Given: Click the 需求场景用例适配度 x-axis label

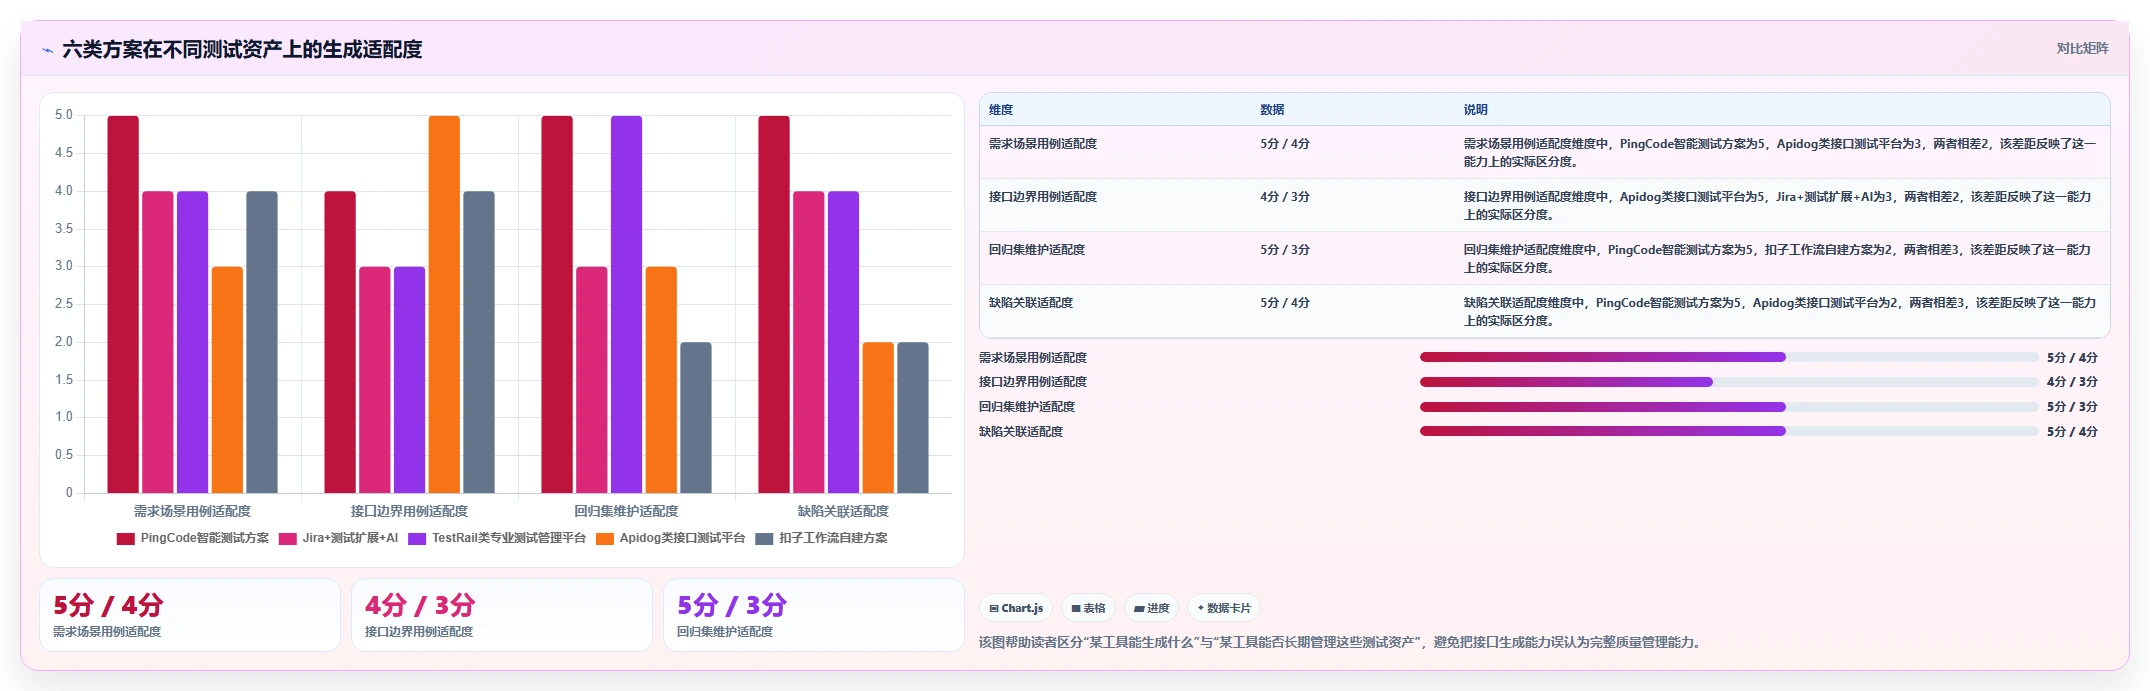Looking at the screenshot, I should [x=192, y=511].
